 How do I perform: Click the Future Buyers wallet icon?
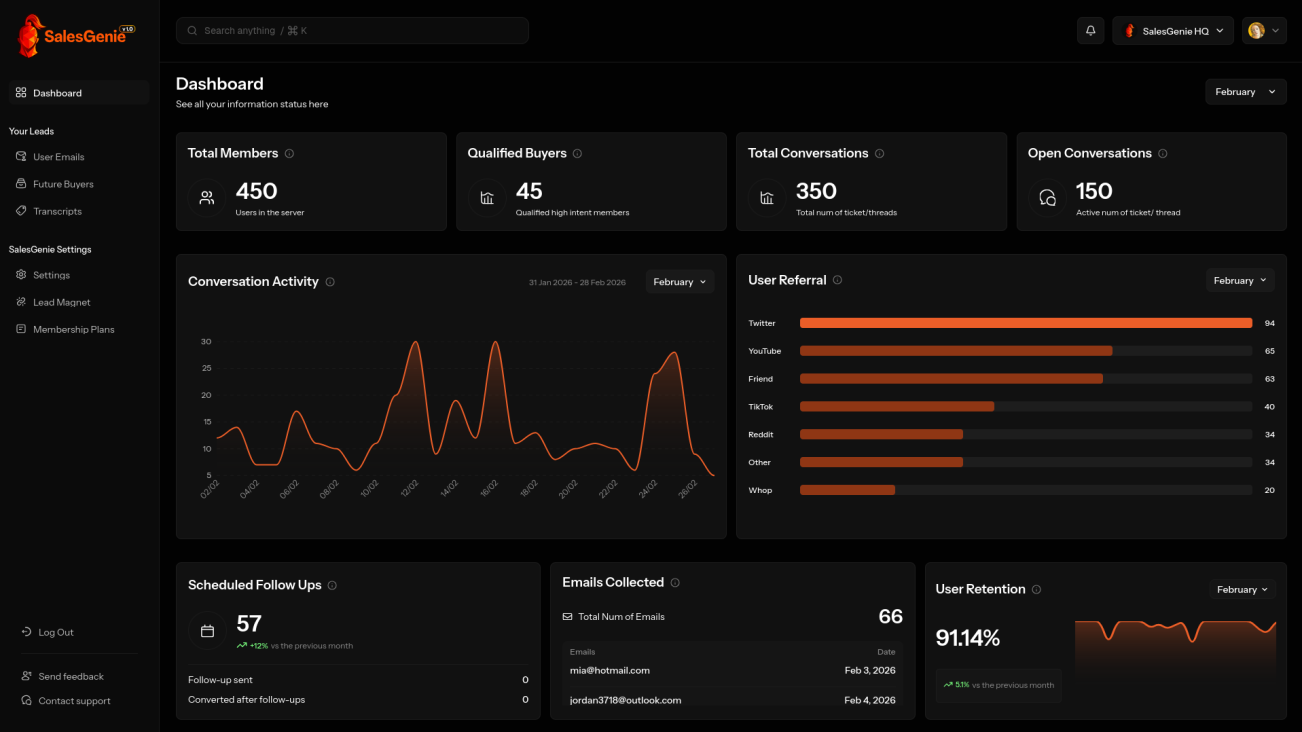22,183
